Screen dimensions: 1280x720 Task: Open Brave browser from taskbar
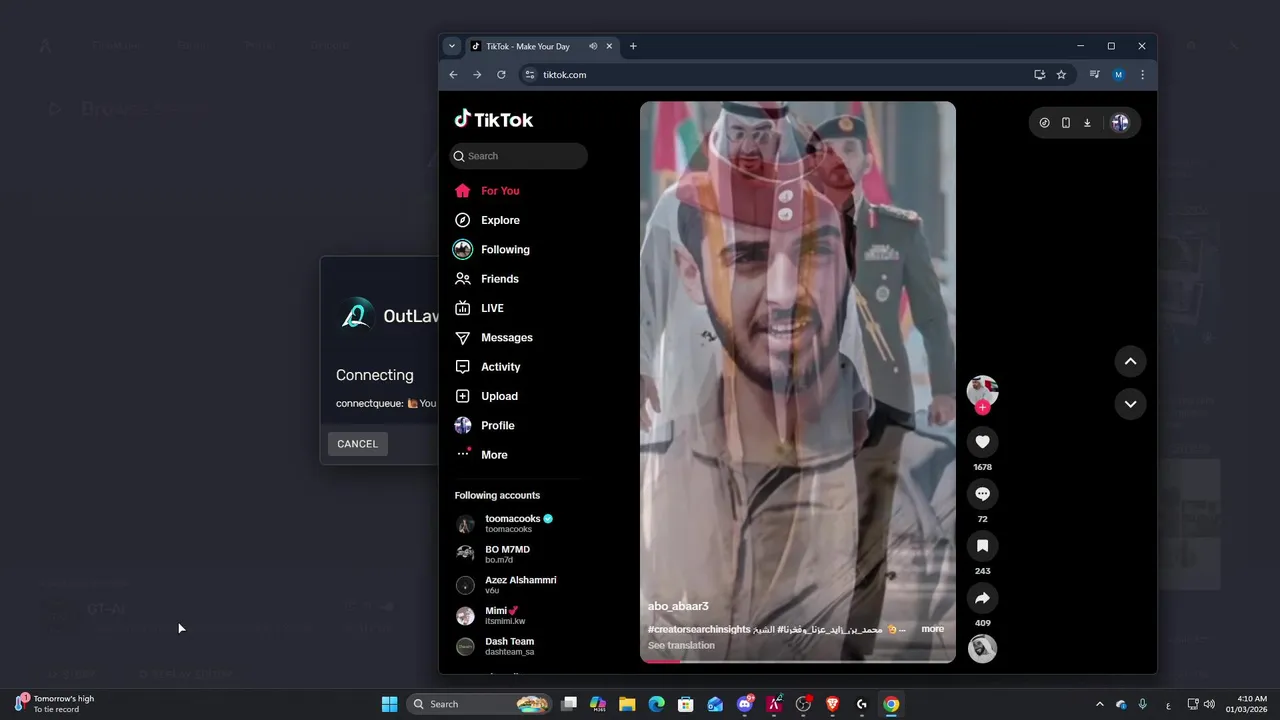click(833, 704)
